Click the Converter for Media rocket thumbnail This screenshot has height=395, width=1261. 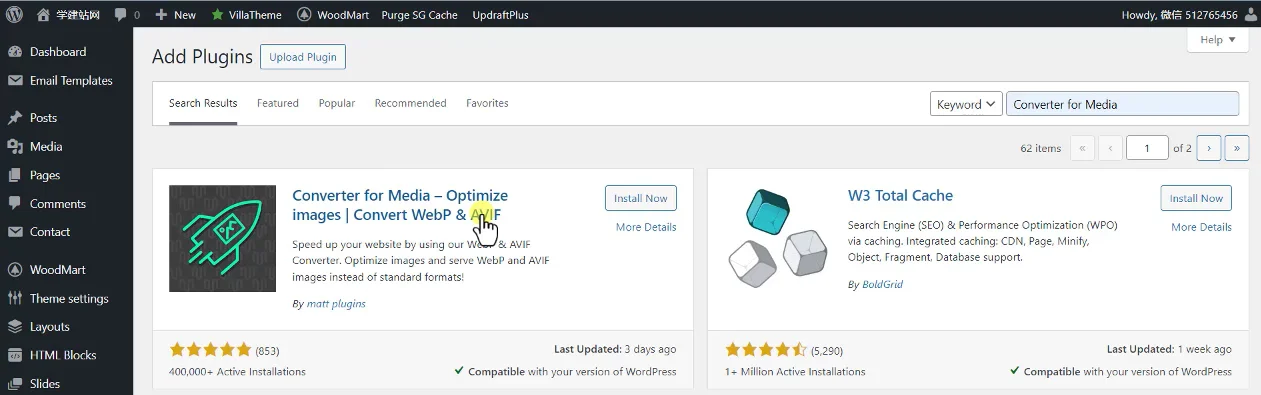click(x=222, y=238)
